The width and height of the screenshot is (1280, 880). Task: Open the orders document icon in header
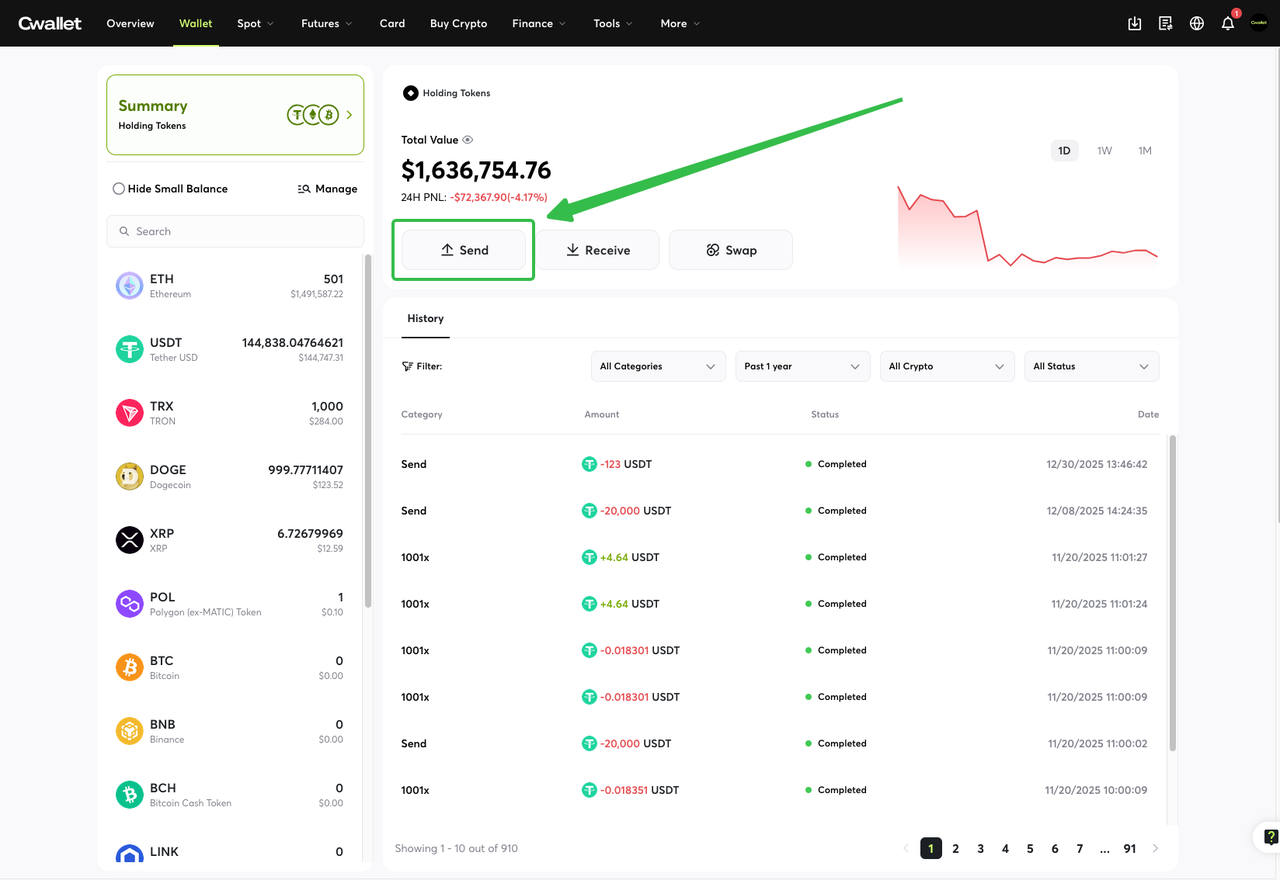click(x=1165, y=23)
